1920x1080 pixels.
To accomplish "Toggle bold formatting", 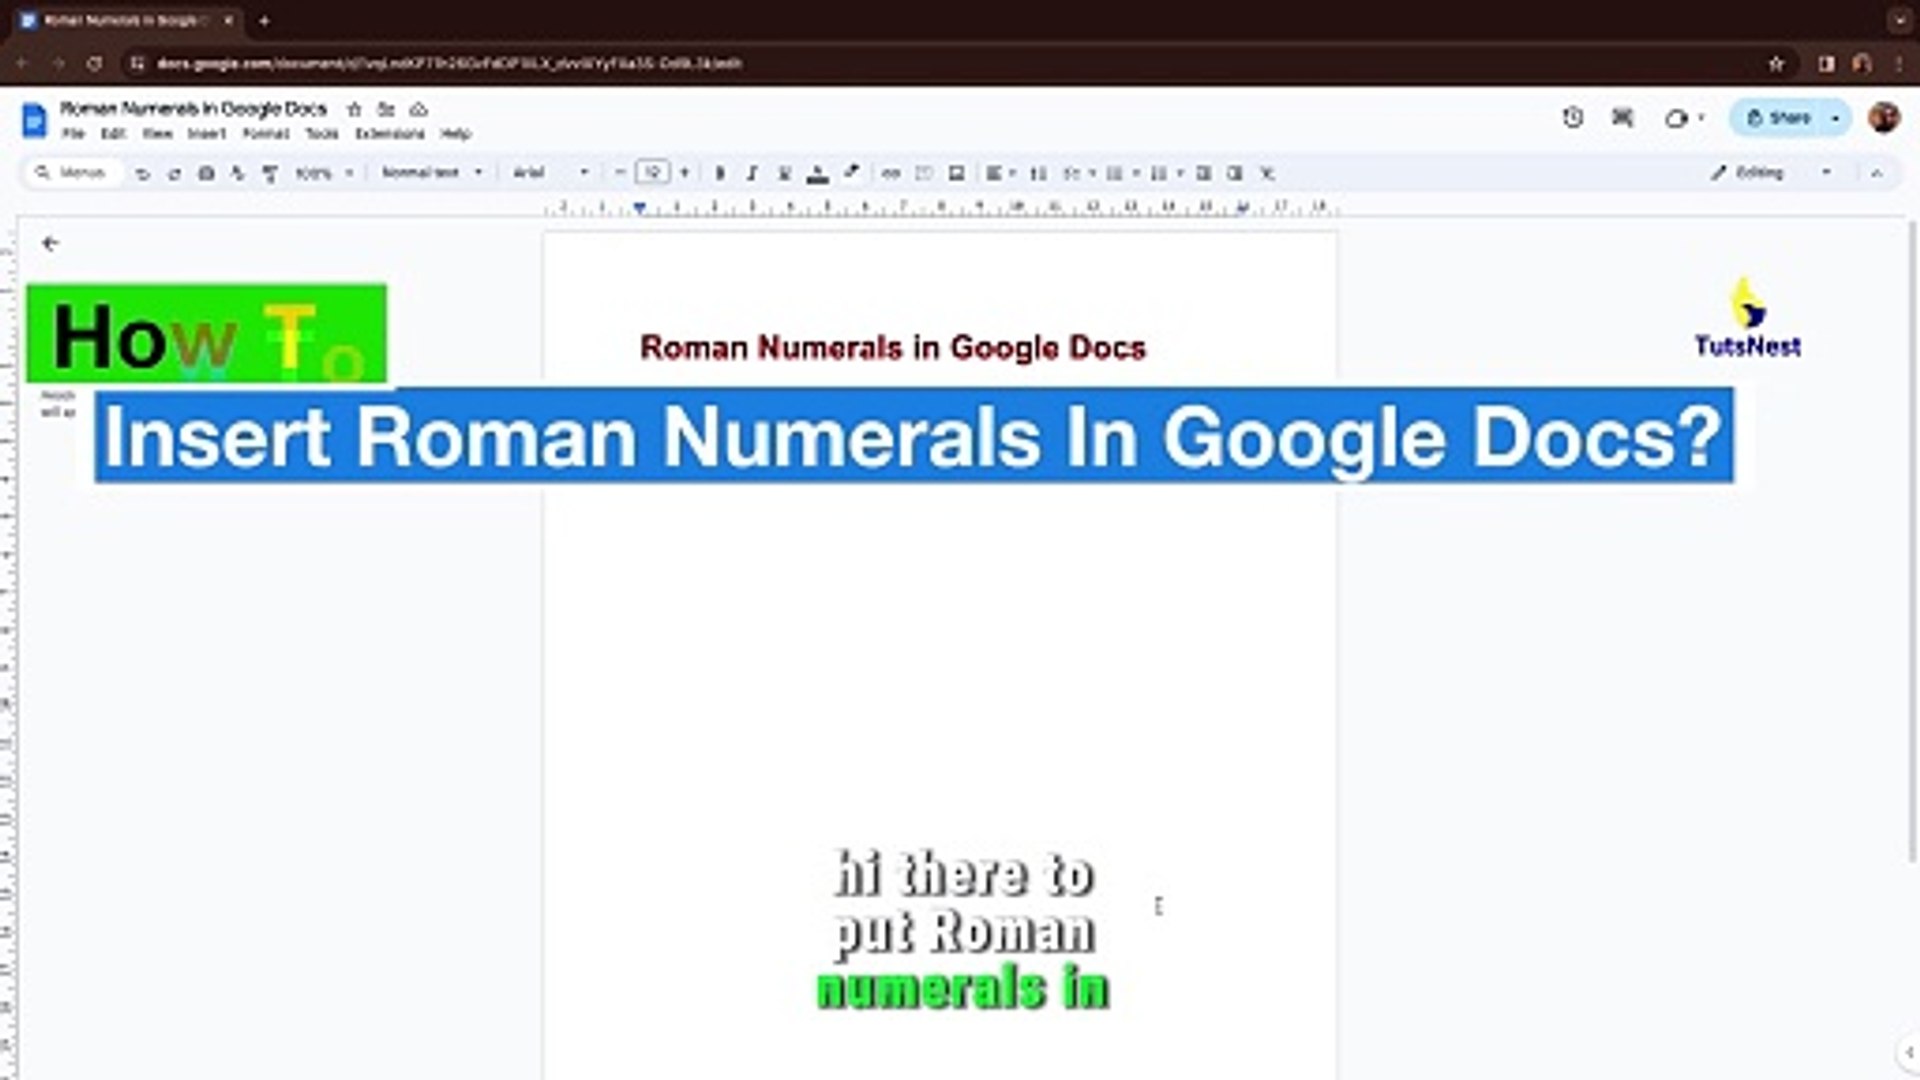I will (720, 173).
